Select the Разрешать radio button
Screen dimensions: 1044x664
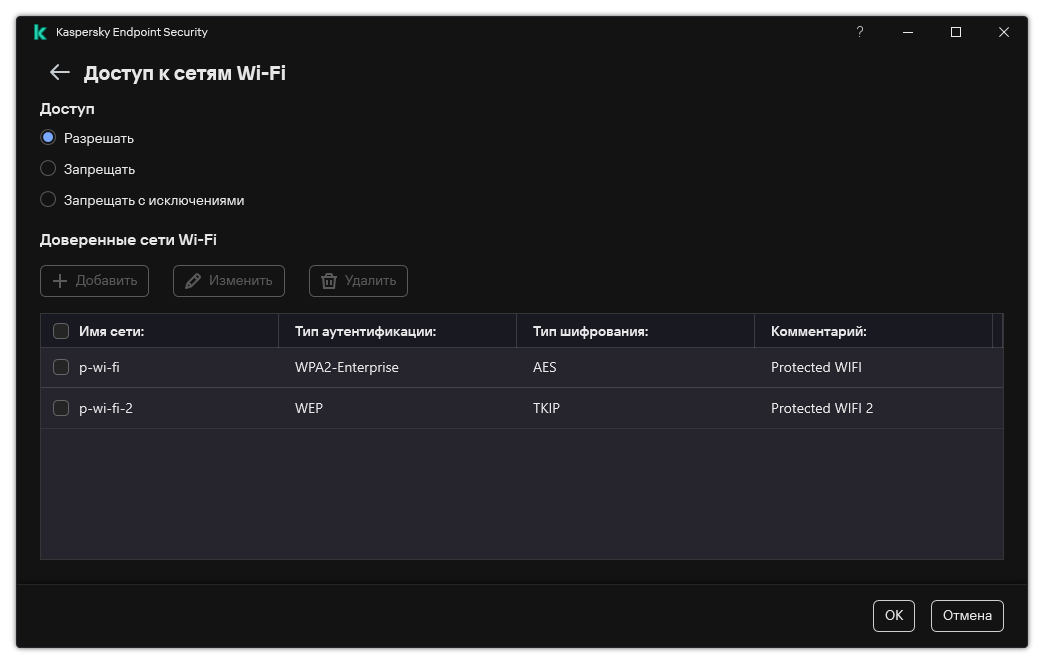(x=48, y=138)
